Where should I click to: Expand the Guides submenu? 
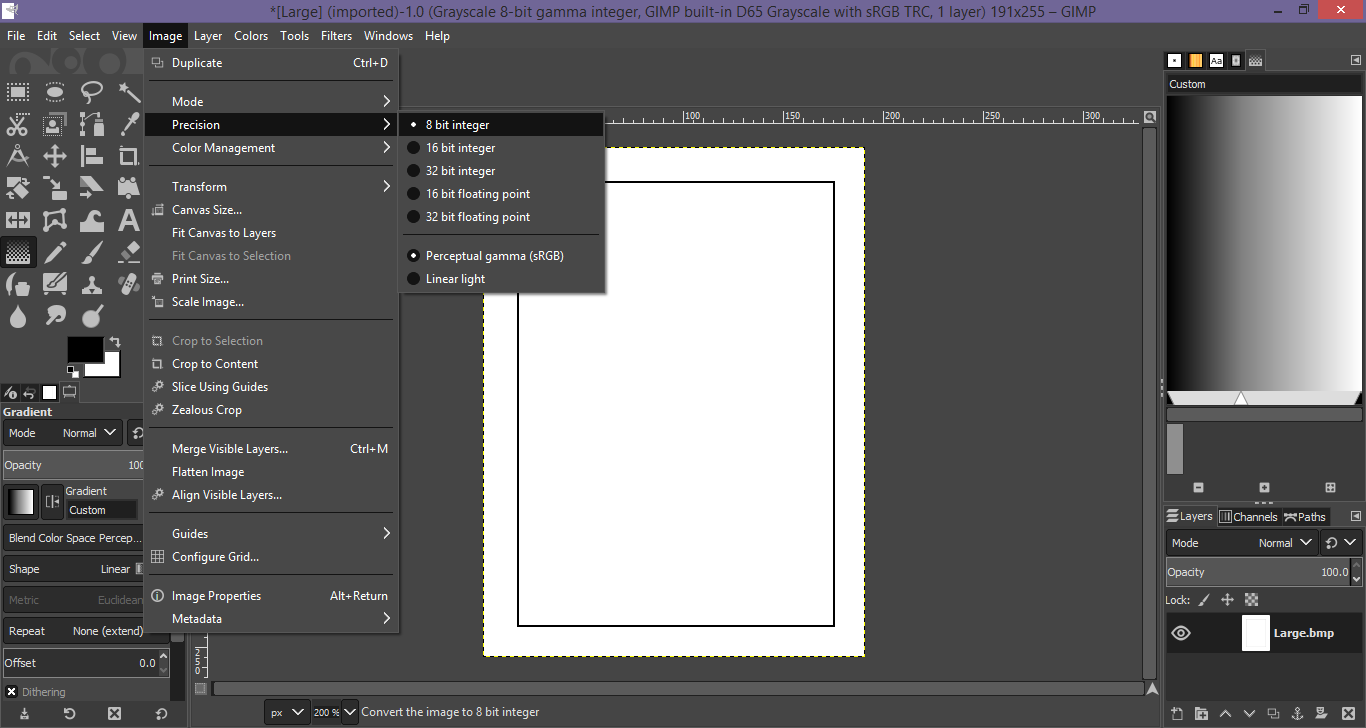pyautogui.click(x=271, y=534)
